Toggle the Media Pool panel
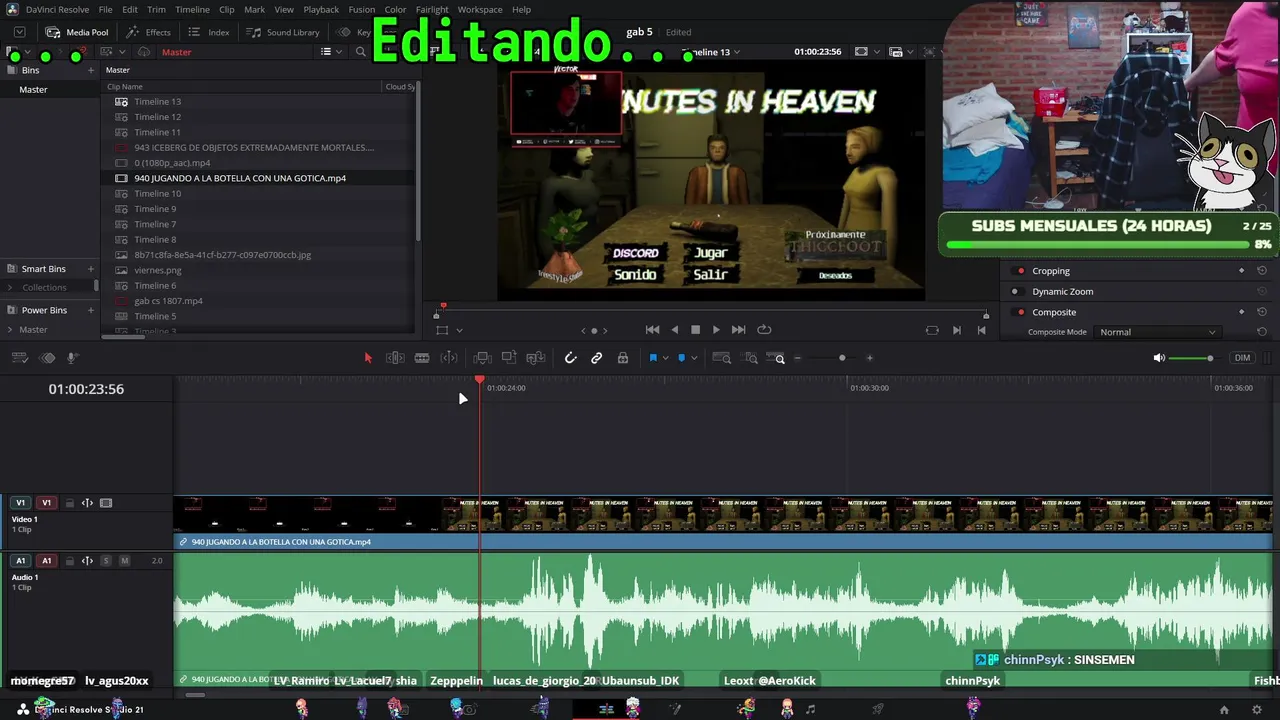This screenshot has height=720, width=1280. pos(77,32)
